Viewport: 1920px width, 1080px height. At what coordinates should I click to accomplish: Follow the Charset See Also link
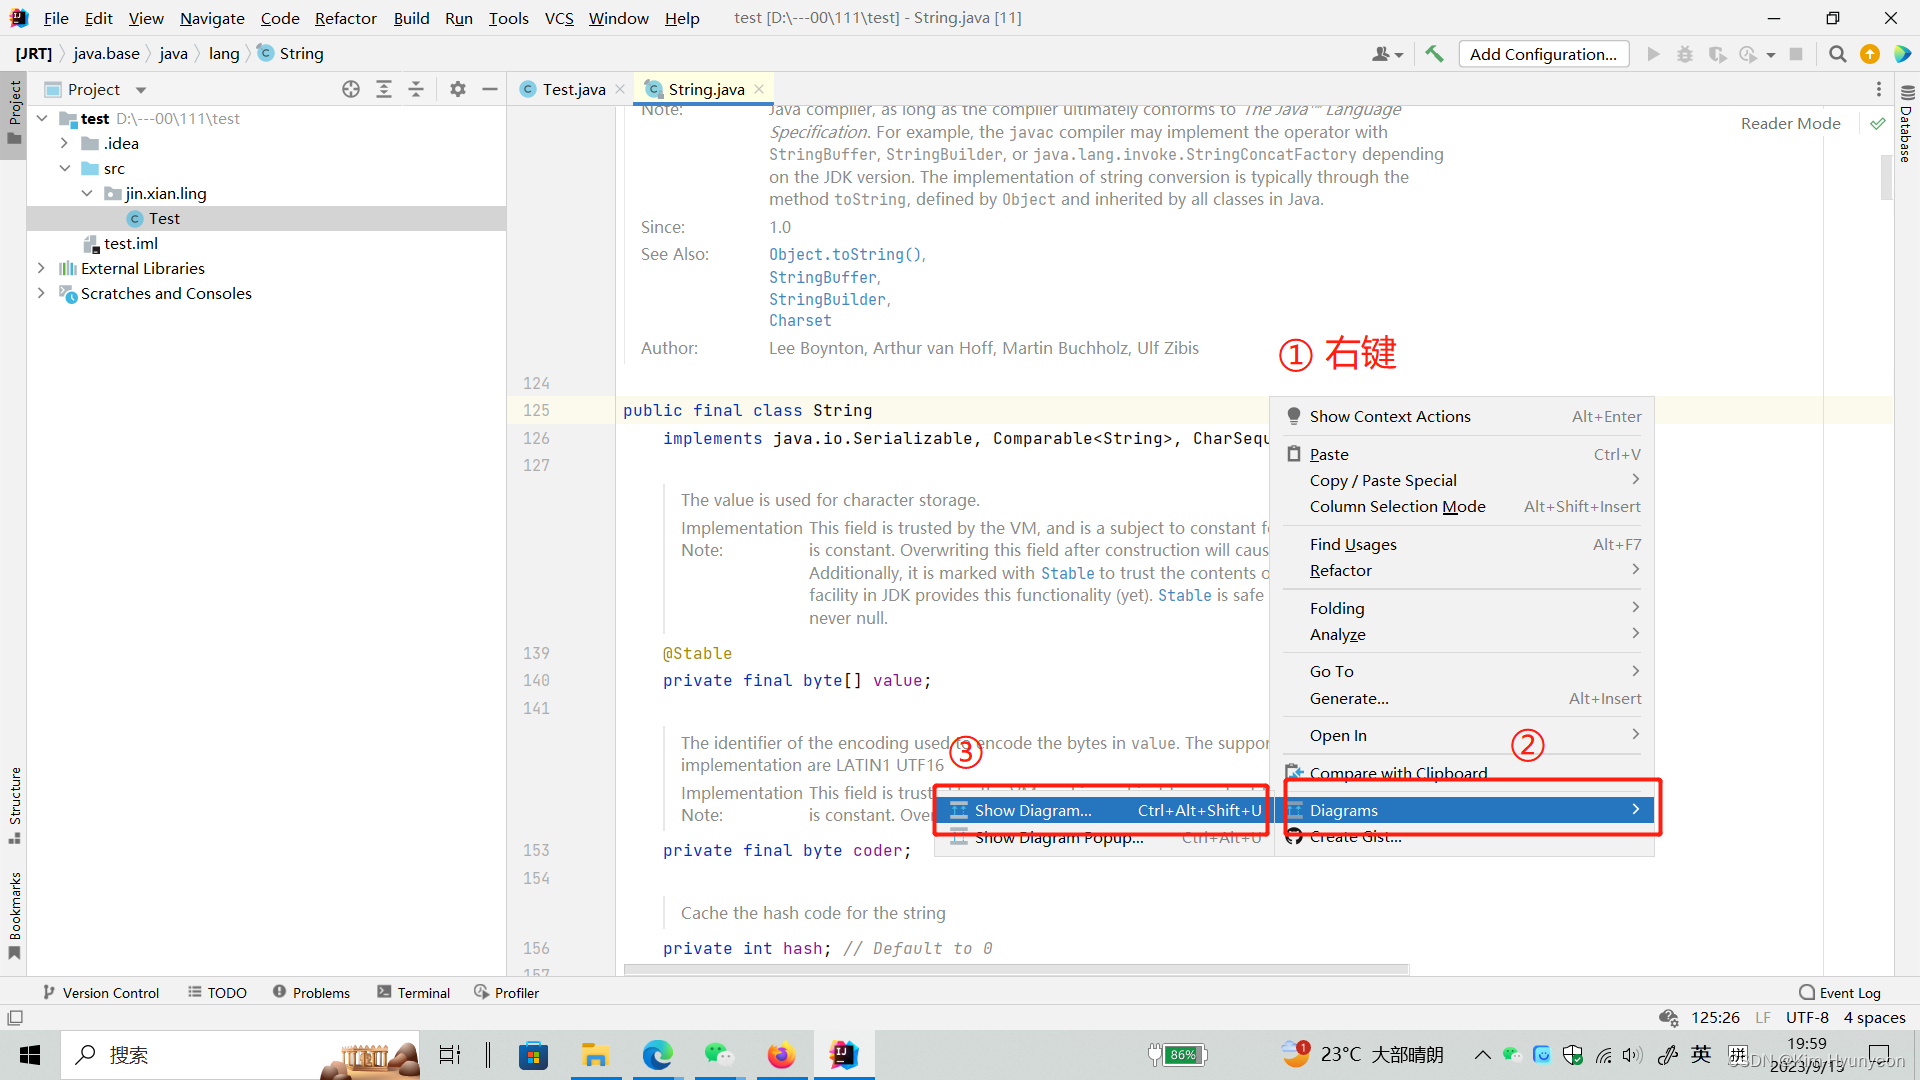pyautogui.click(x=800, y=321)
